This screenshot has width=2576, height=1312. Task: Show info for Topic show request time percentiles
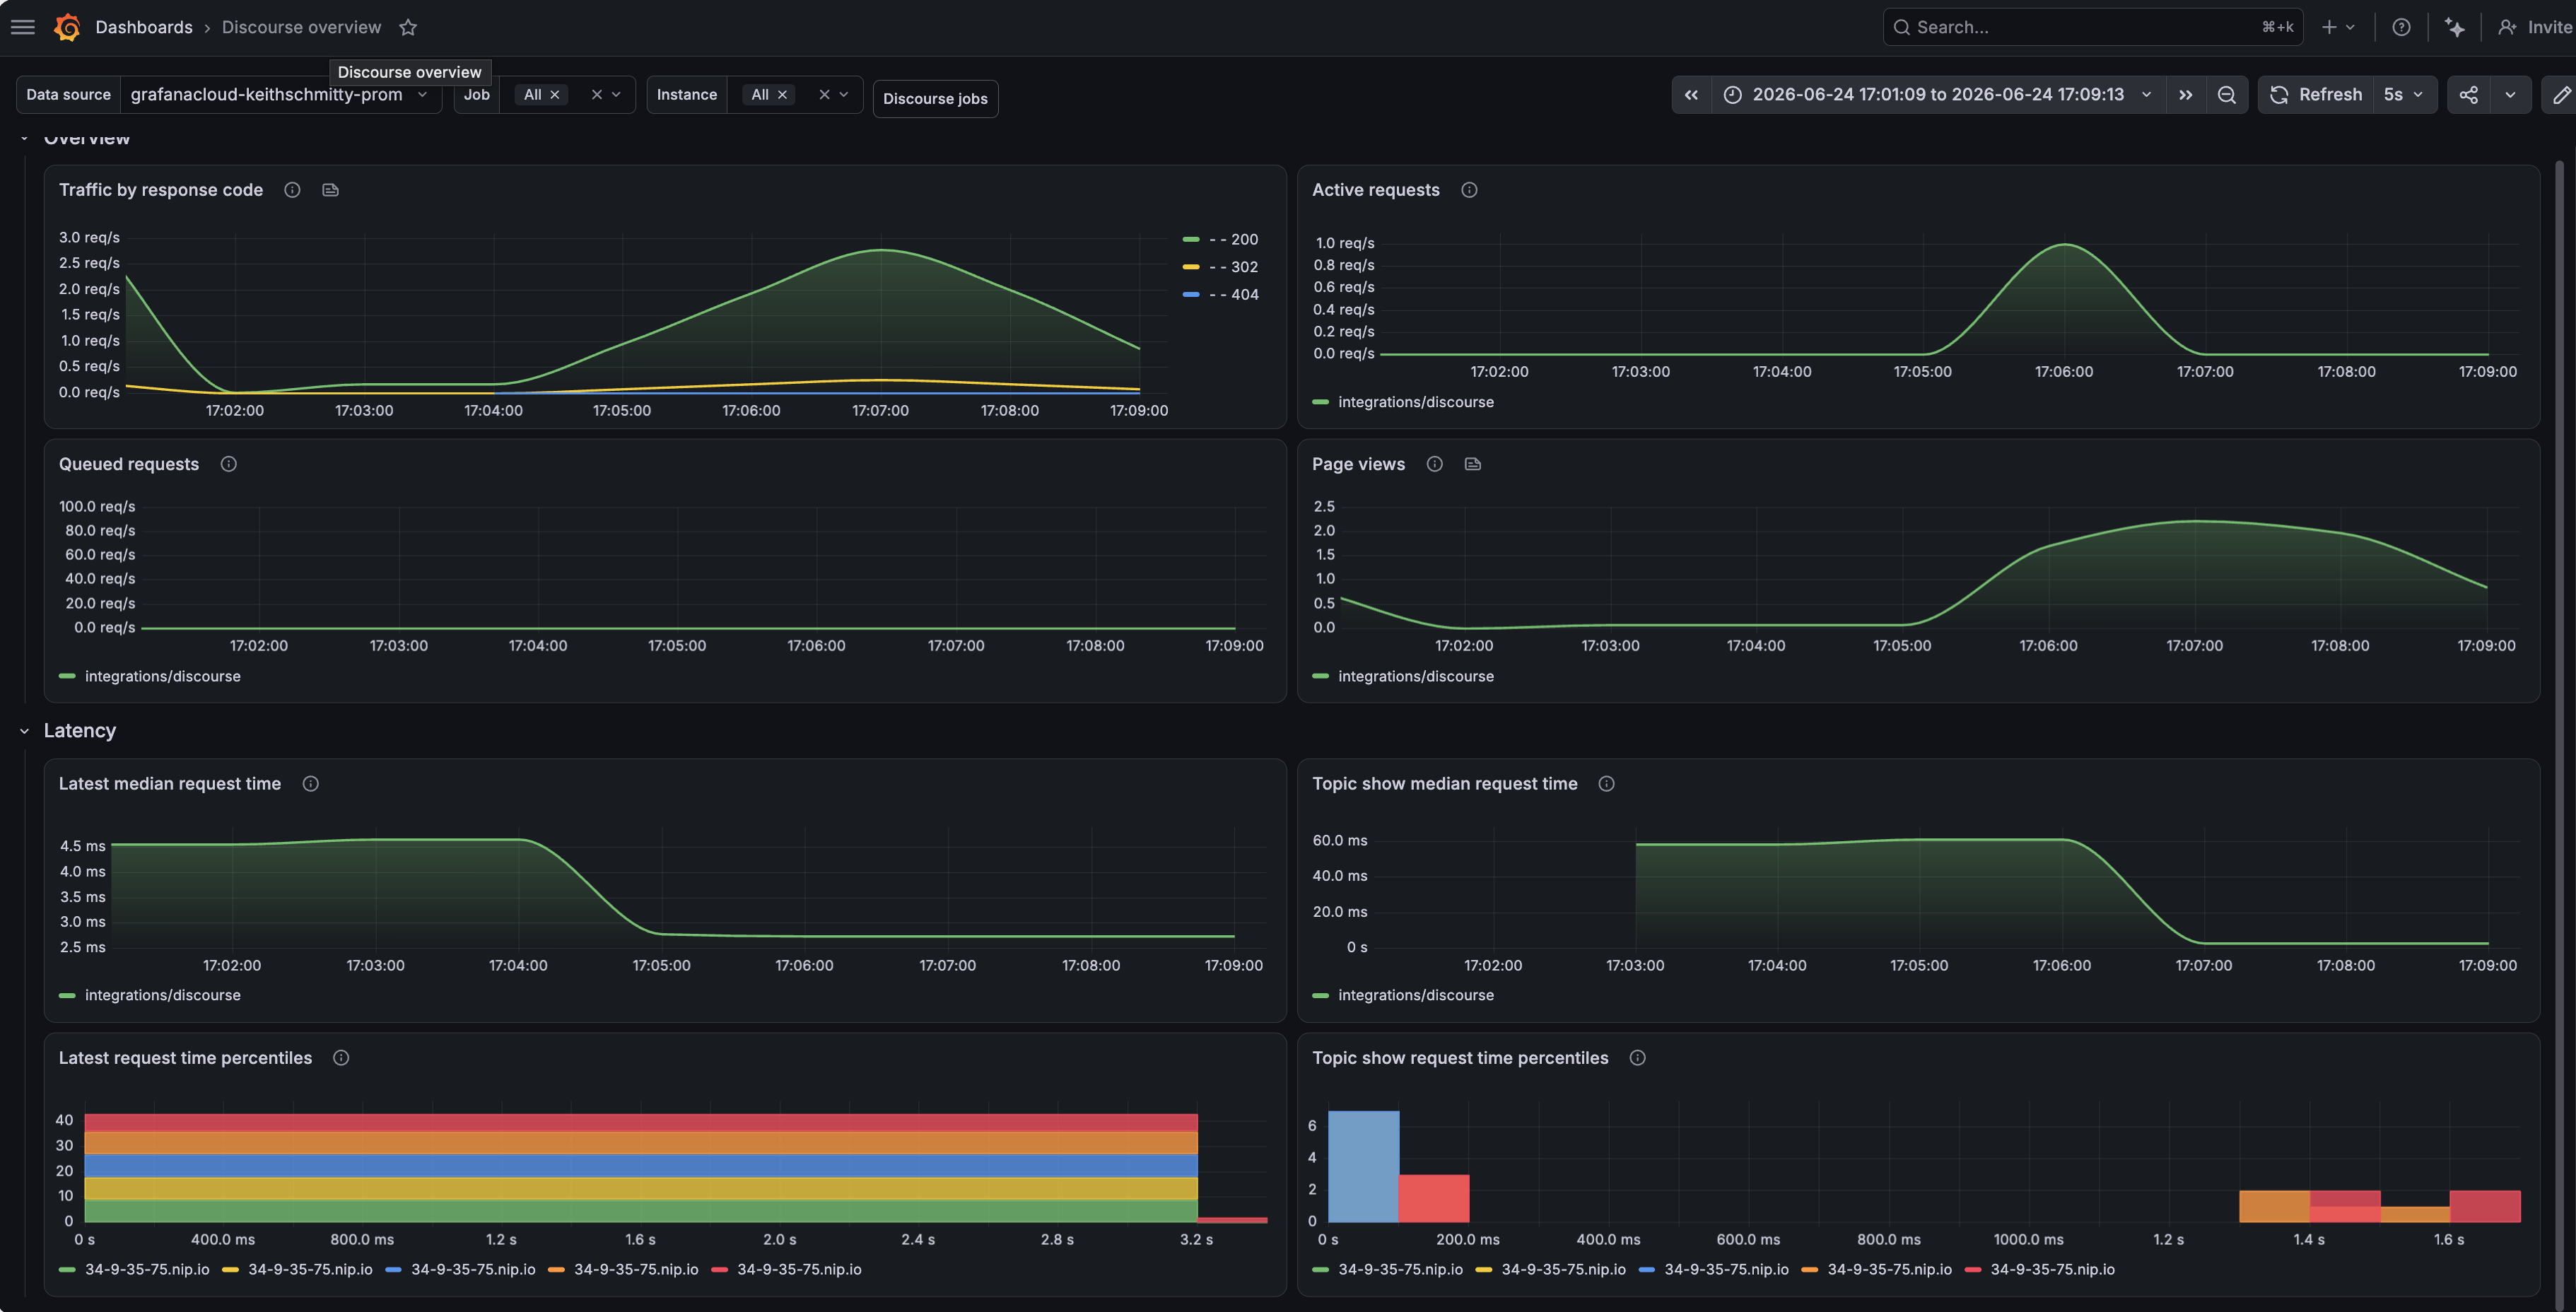tap(1638, 1058)
